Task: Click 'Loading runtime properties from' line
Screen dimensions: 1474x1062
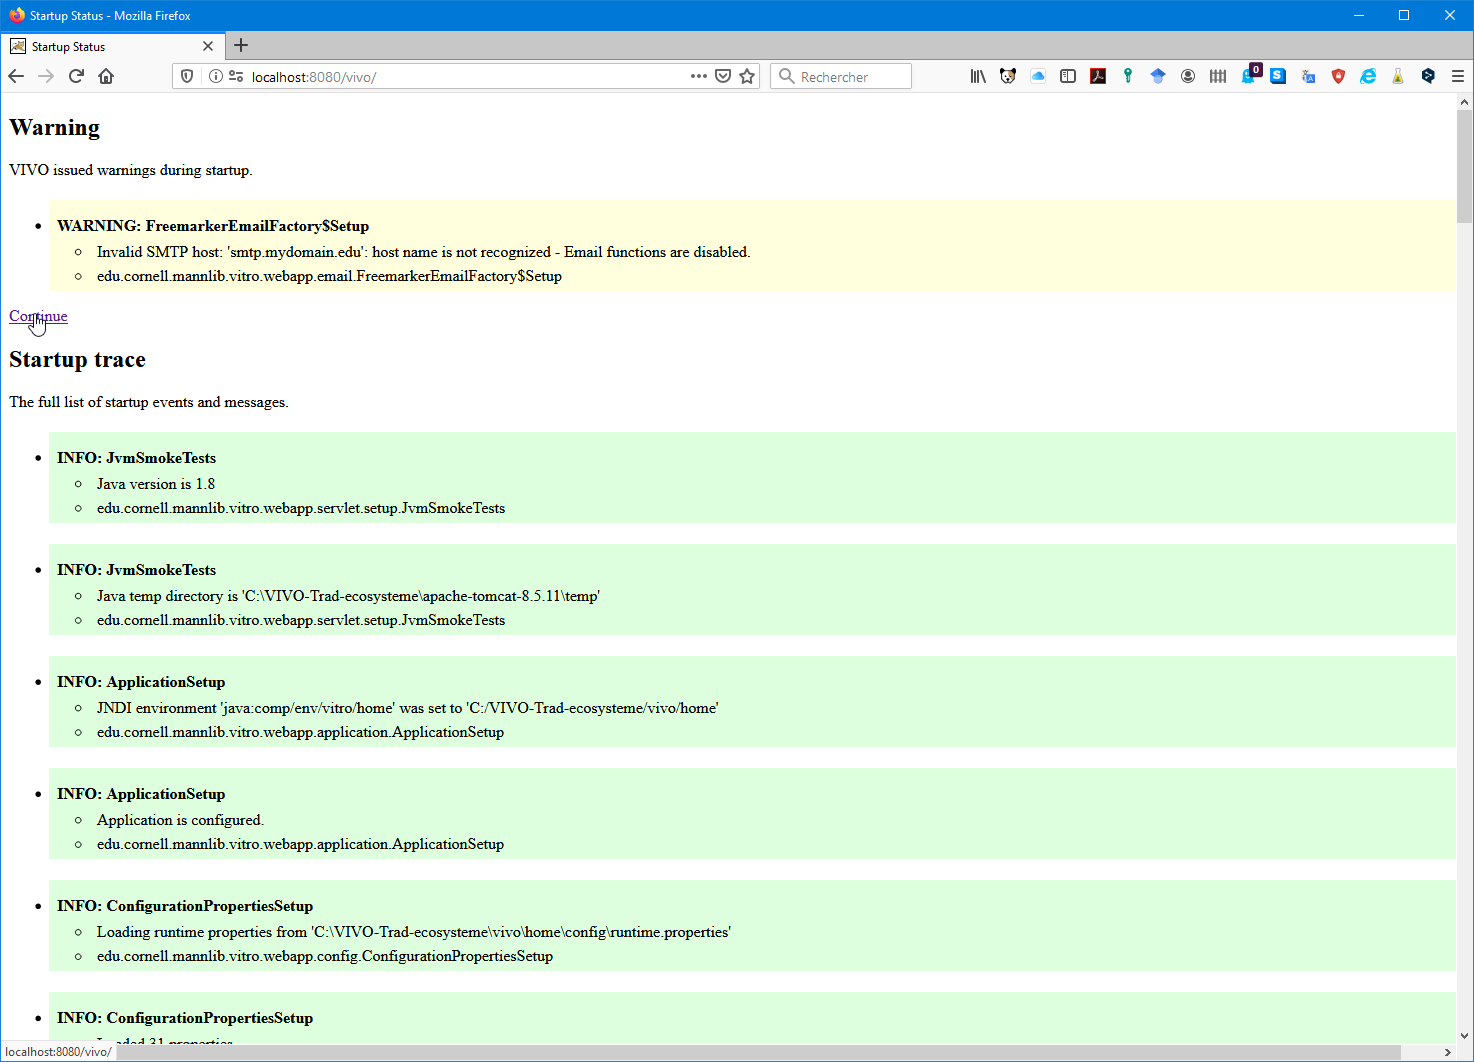Action: 414,932
